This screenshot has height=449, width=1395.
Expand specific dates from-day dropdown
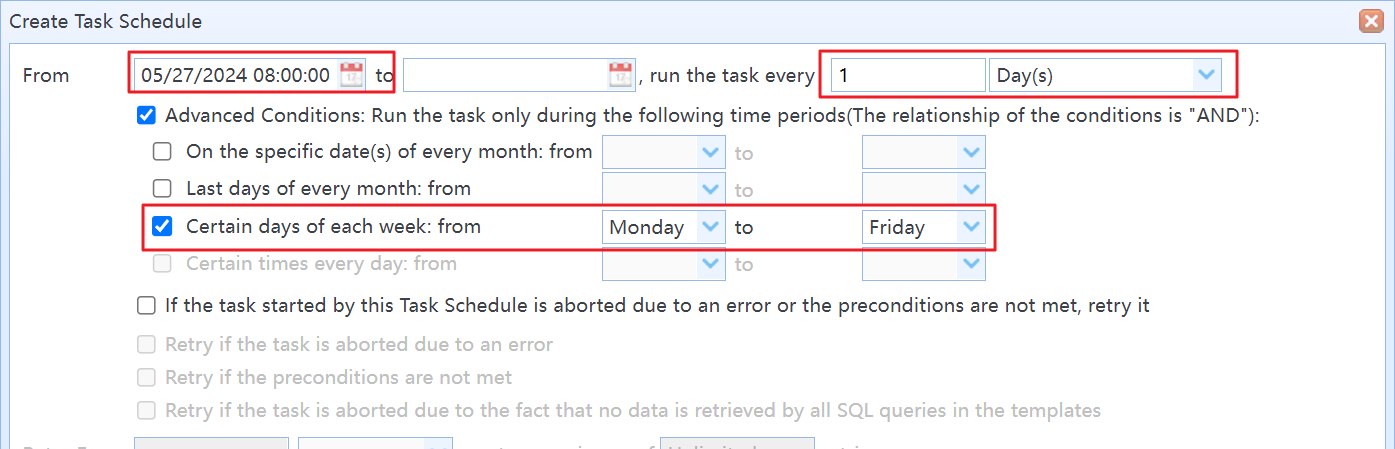711,153
